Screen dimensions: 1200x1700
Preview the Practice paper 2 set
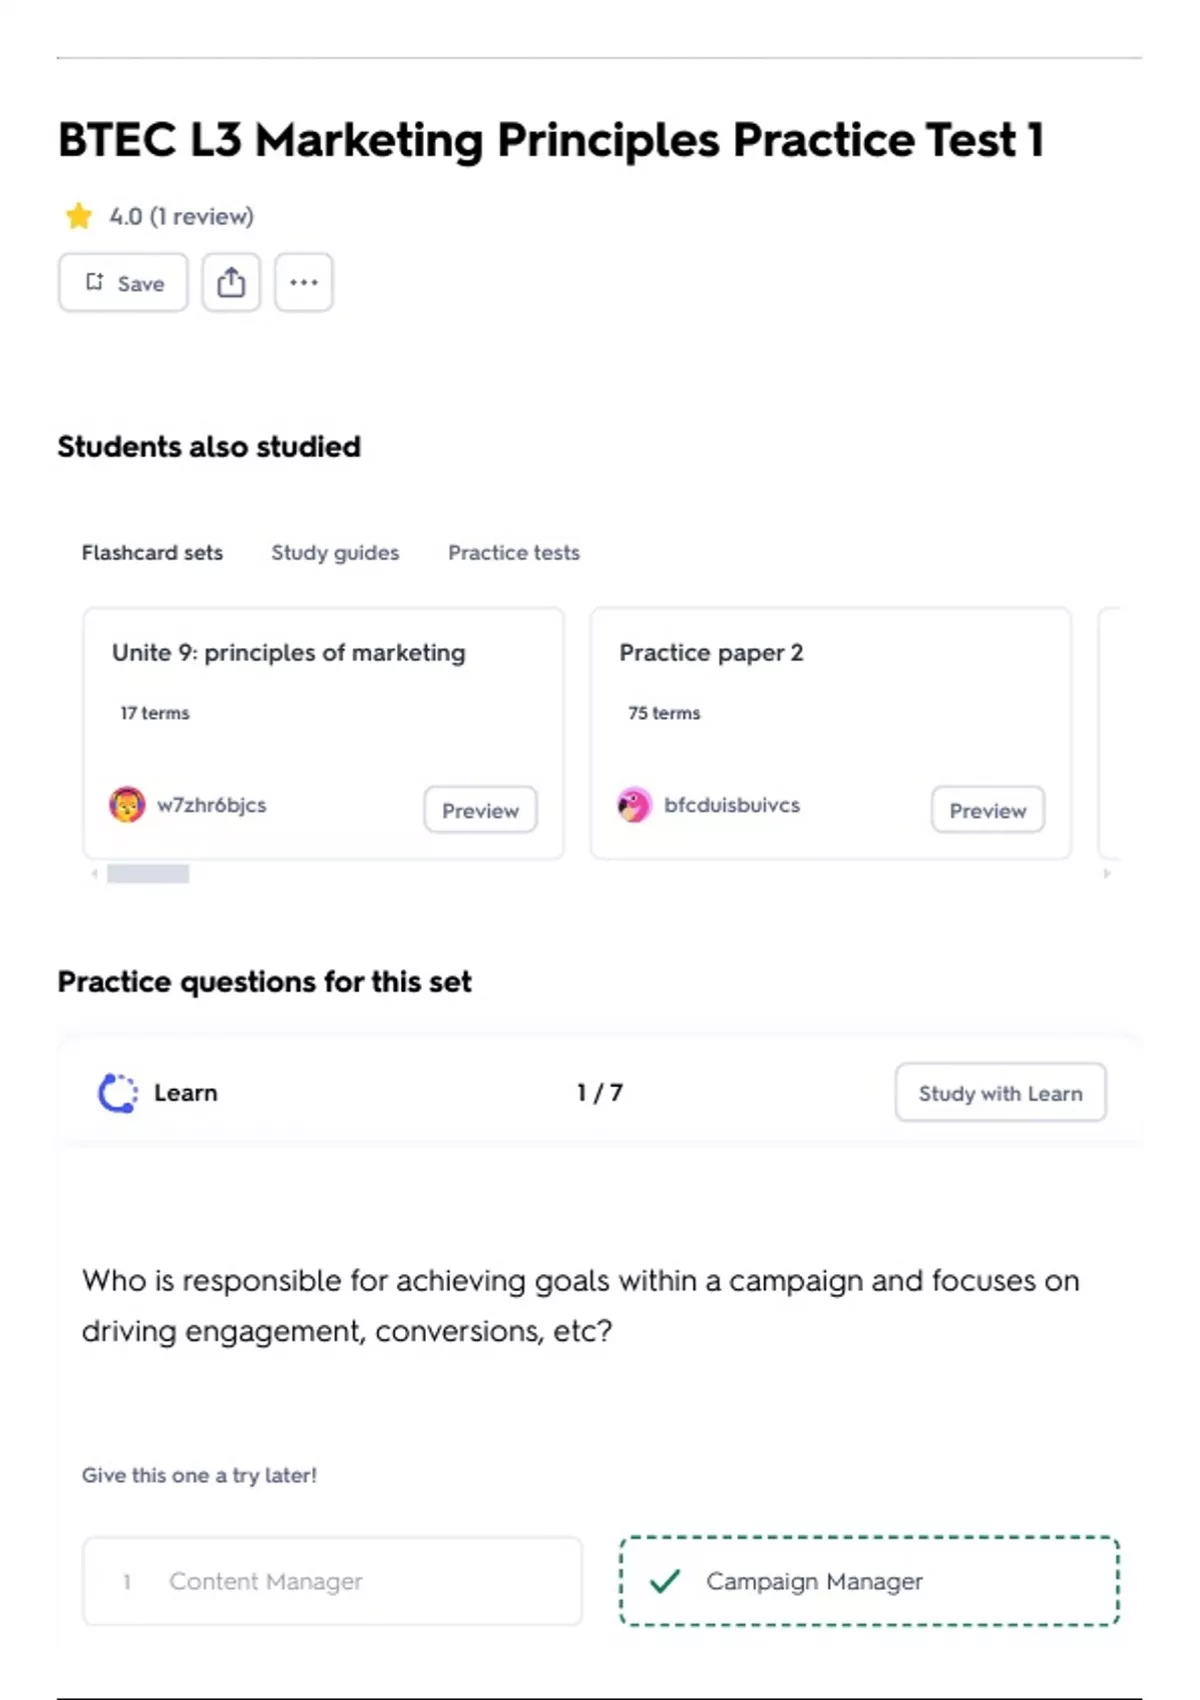click(x=987, y=810)
